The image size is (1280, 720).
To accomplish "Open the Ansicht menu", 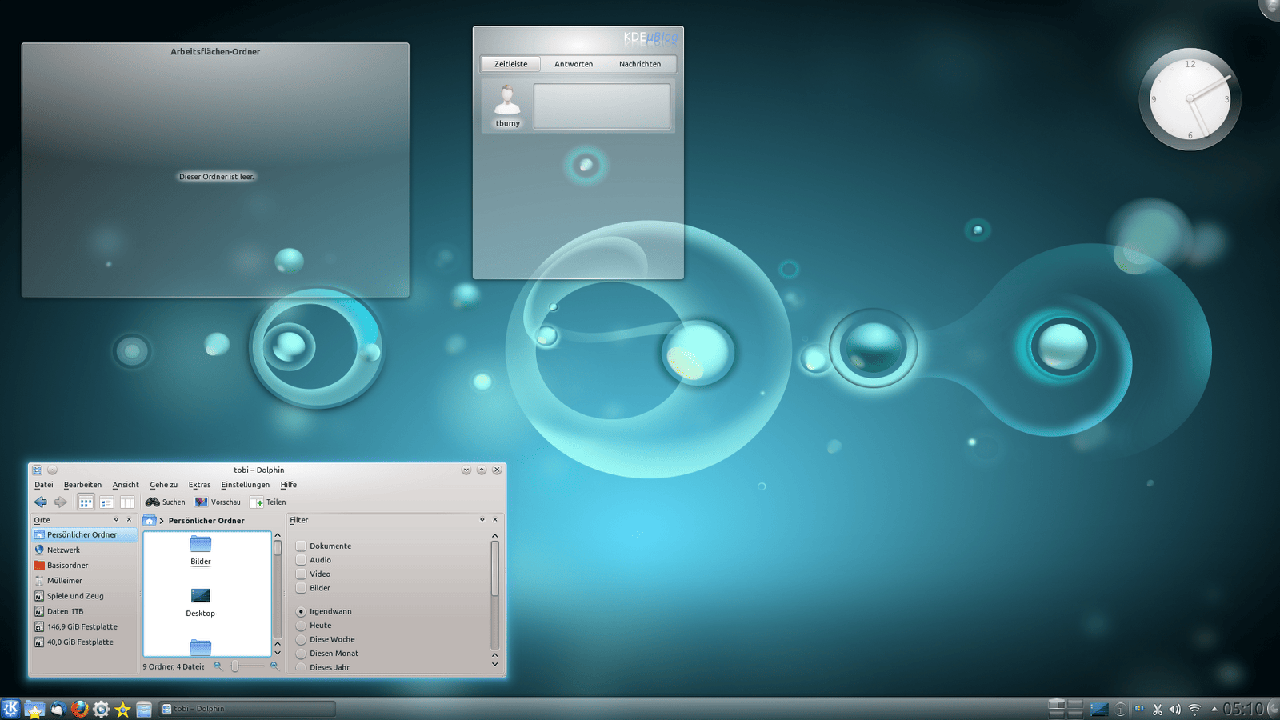I will pyautogui.click(x=125, y=485).
